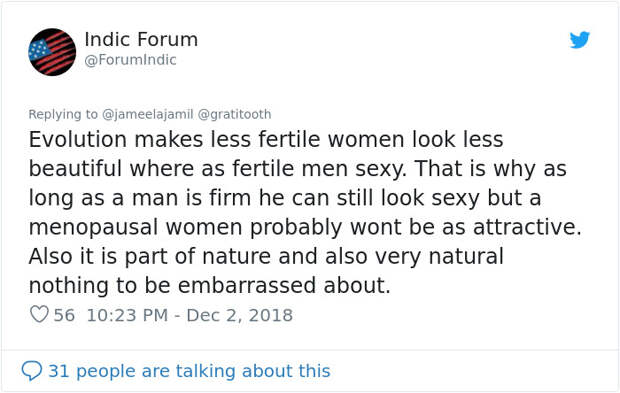Image resolution: width=620 pixels, height=393 pixels.
Task: Click the speech bubble reply icon
Action: 31,370
